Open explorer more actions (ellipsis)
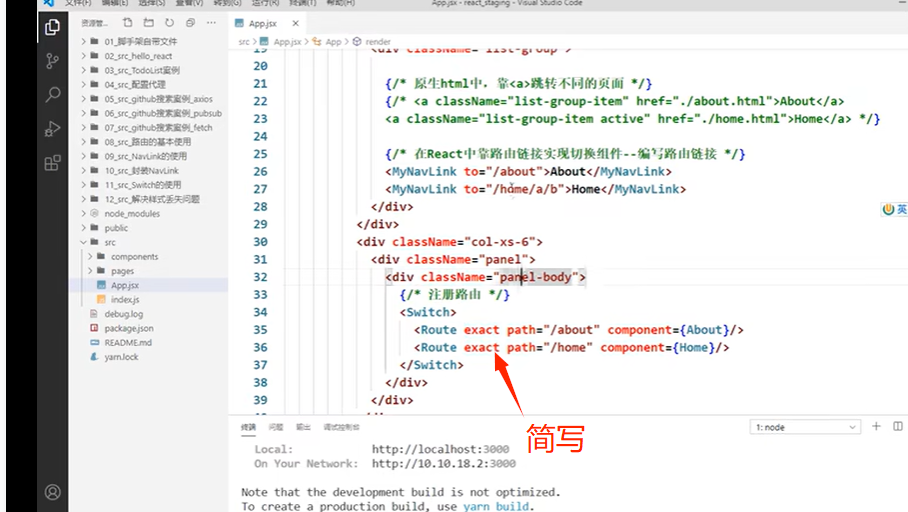The height and width of the screenshot is (512, 908). 211,23
